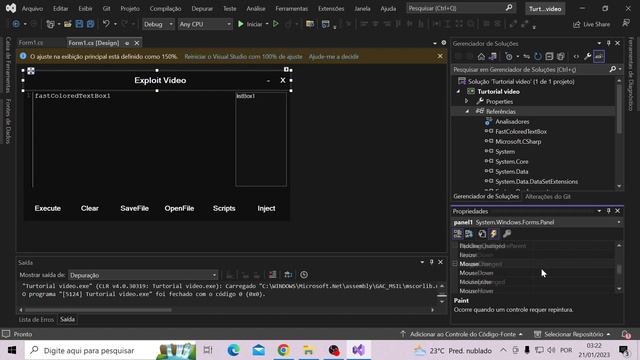Open Microsoft Edge from taskbar
Screen dimensions: 640x360
pos(233,350)
